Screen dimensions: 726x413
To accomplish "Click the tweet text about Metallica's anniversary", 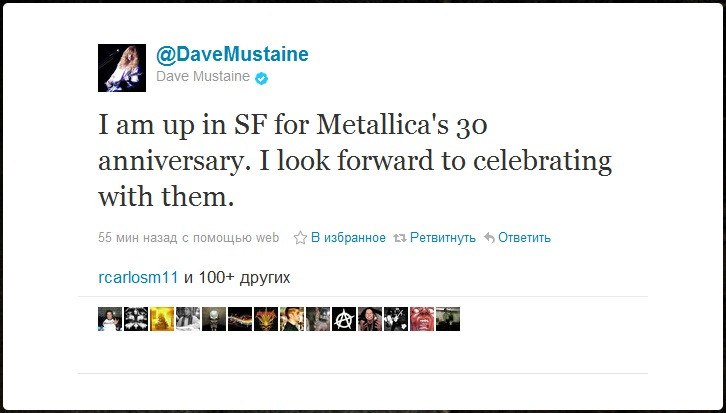I will tap(355, 161).
